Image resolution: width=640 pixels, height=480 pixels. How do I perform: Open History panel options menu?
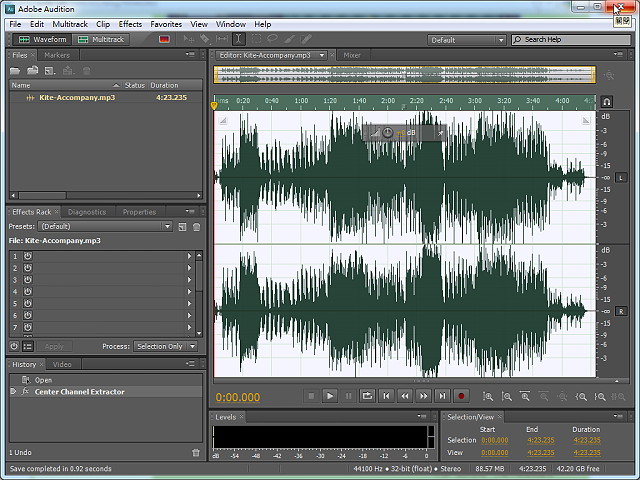pyautogui.click(x=190, y=364)
